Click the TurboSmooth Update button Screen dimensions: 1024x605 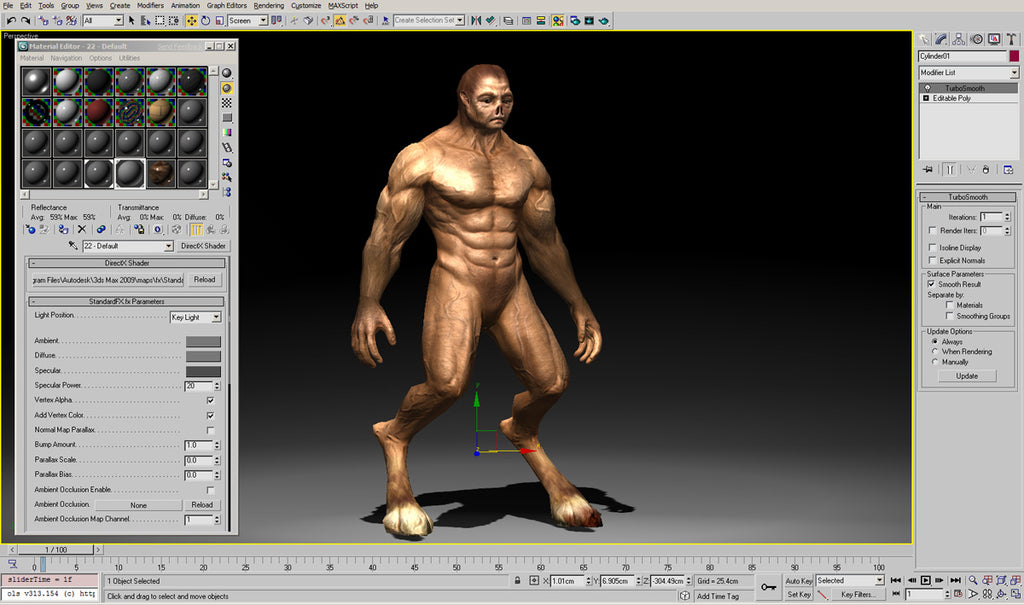(x=966, y=375)
